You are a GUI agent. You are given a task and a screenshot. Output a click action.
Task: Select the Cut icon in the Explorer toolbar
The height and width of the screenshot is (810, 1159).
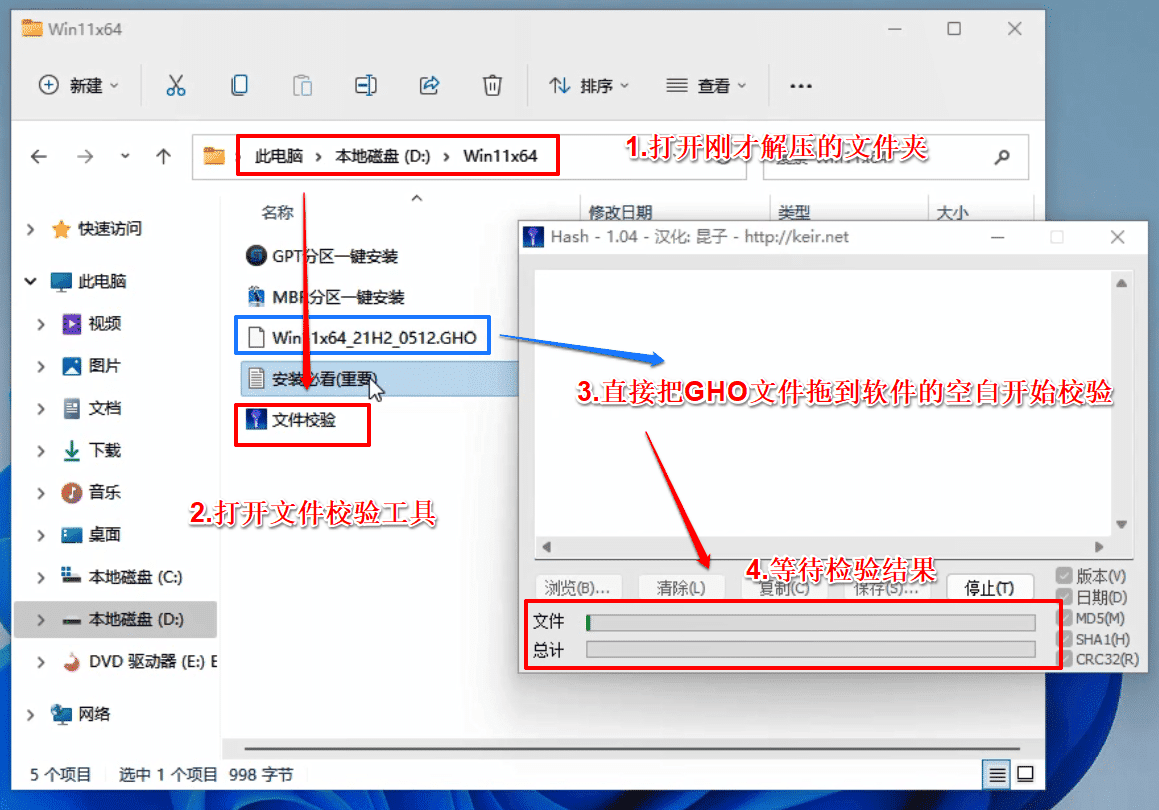(176, 86)
